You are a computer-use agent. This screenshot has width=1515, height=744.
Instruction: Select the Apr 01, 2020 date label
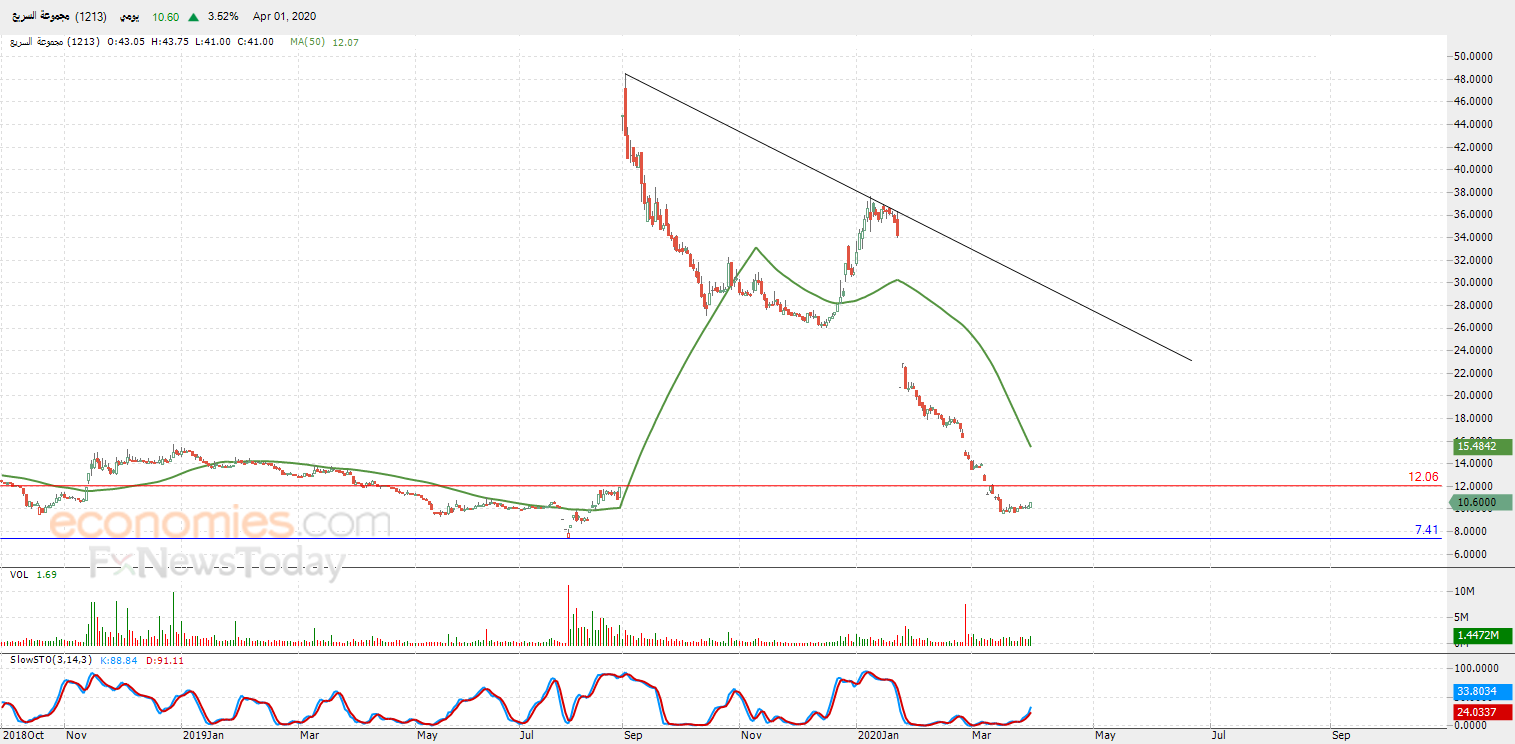click(x=285, y=17)
